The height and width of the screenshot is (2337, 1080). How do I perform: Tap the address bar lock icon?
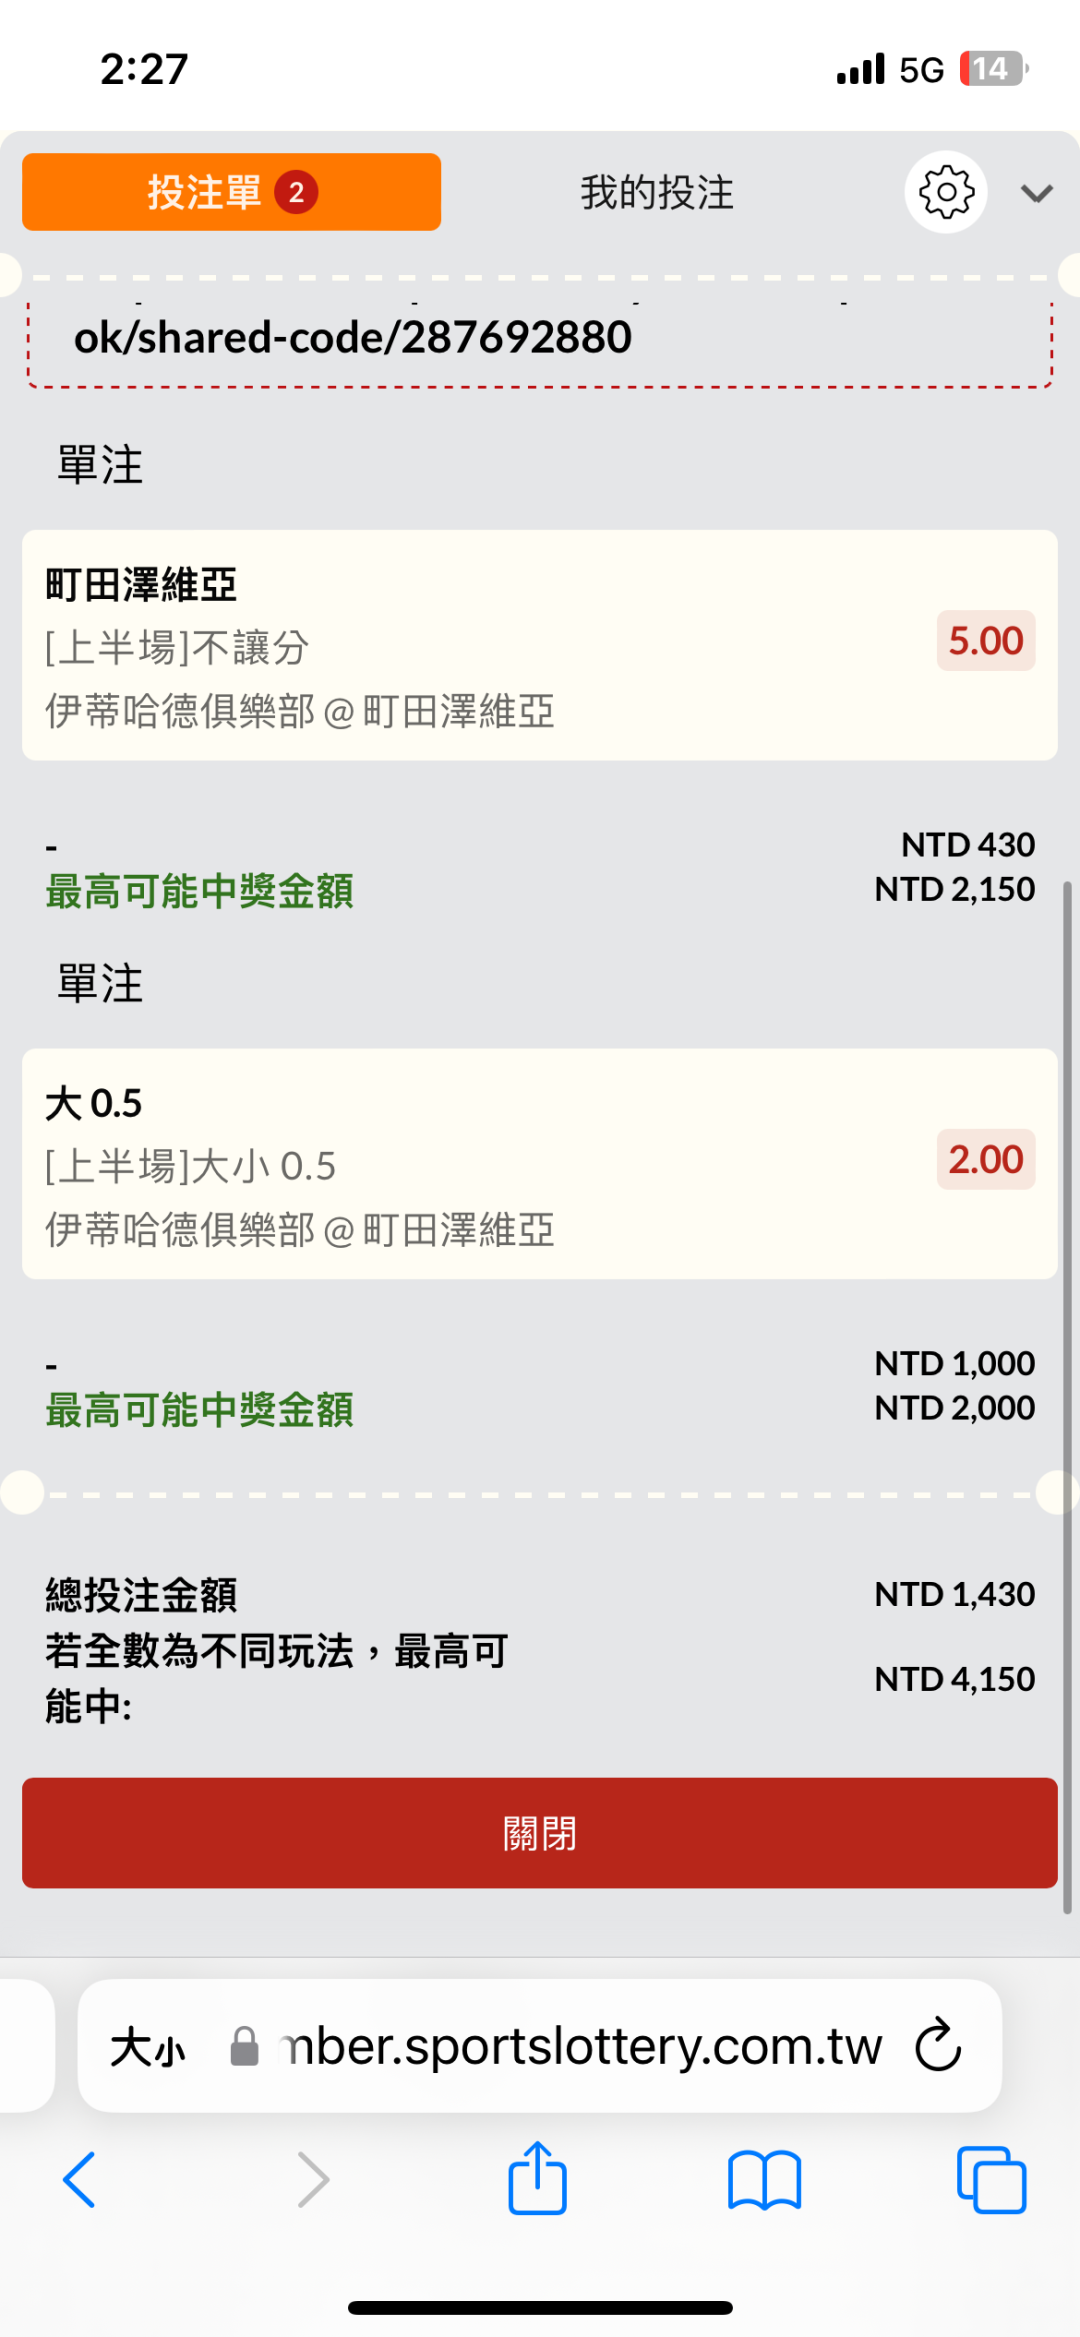click(244, 2046)
